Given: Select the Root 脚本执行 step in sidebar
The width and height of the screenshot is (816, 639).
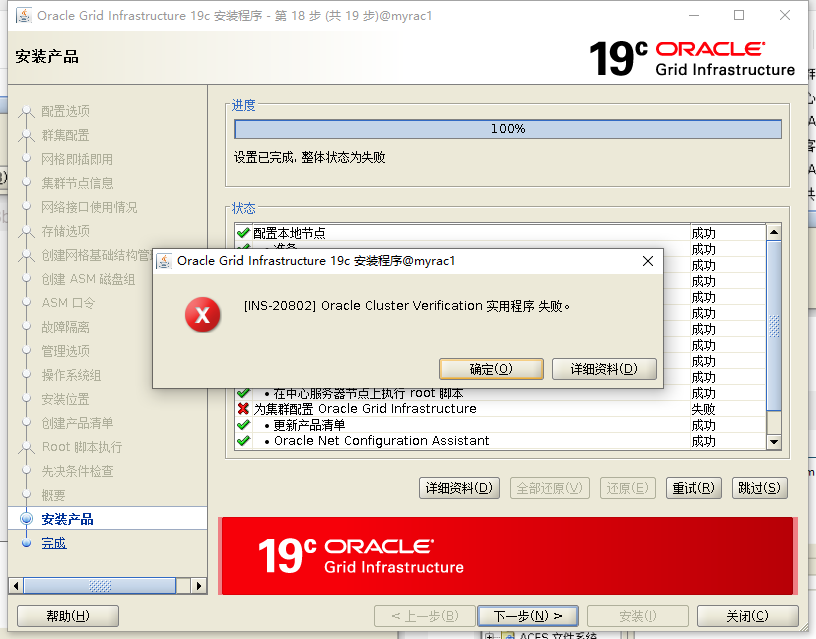Looking at the screenshot, I should tap(82, 447).
